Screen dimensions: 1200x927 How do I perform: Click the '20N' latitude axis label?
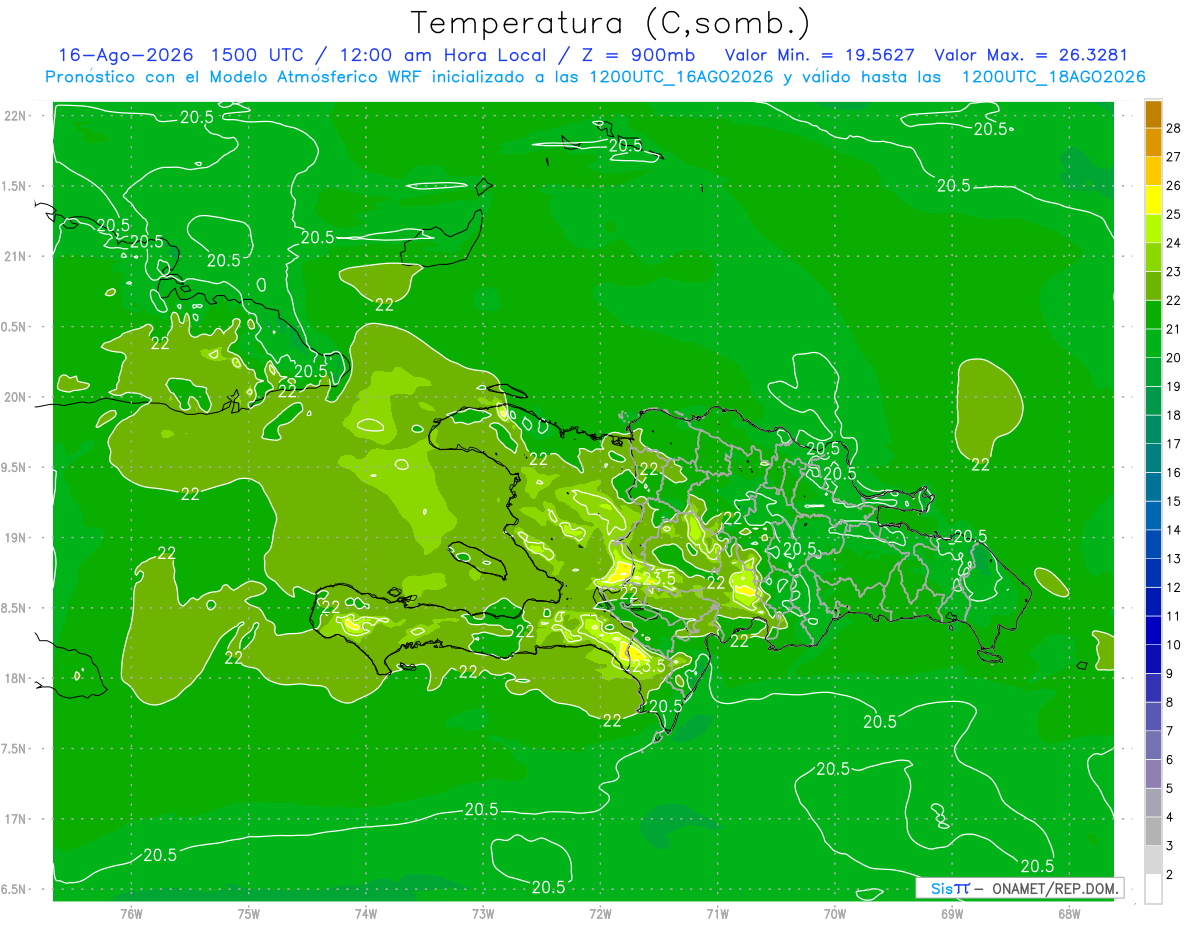[x=15, y=397]
